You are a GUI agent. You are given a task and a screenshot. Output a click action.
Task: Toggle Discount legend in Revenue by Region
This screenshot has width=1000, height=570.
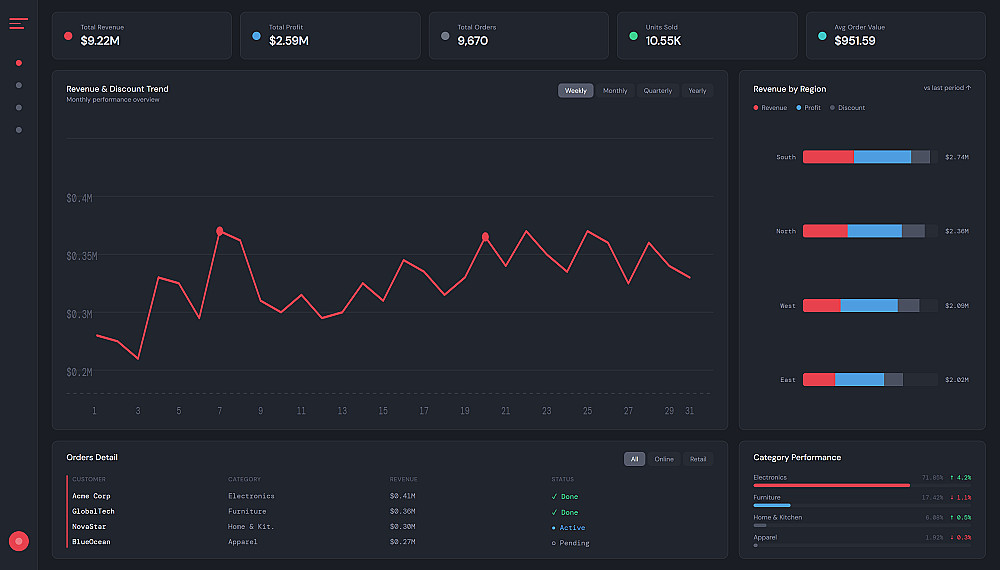848,108
